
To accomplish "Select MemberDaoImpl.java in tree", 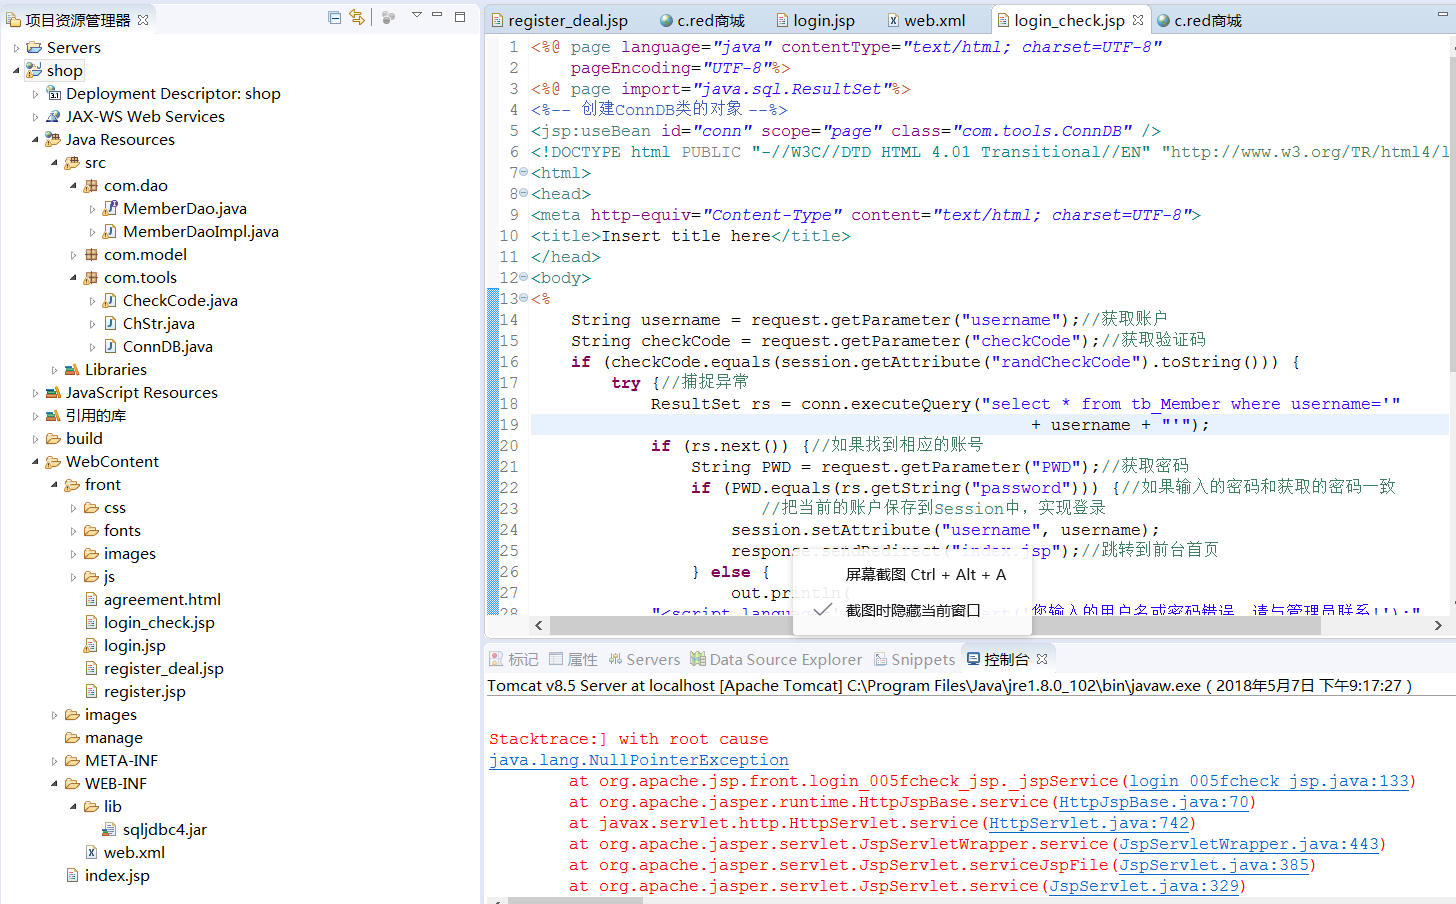I will tap(201, 232).
